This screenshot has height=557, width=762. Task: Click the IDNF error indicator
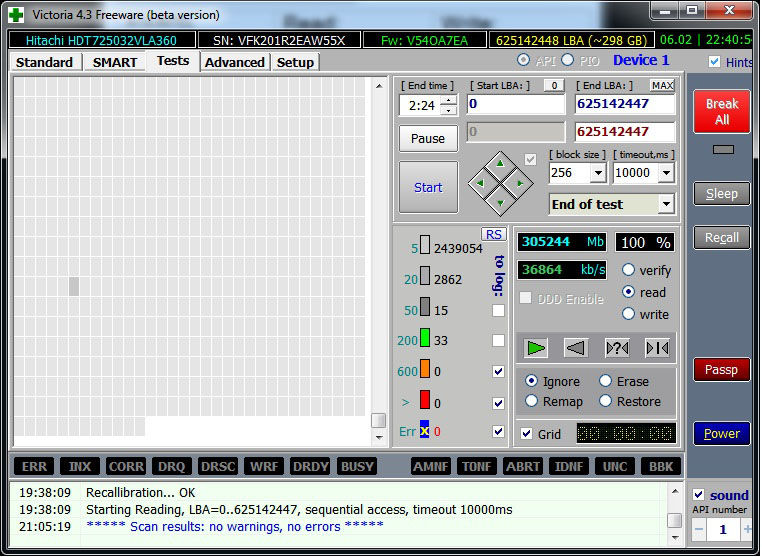[x=569, y=467]
